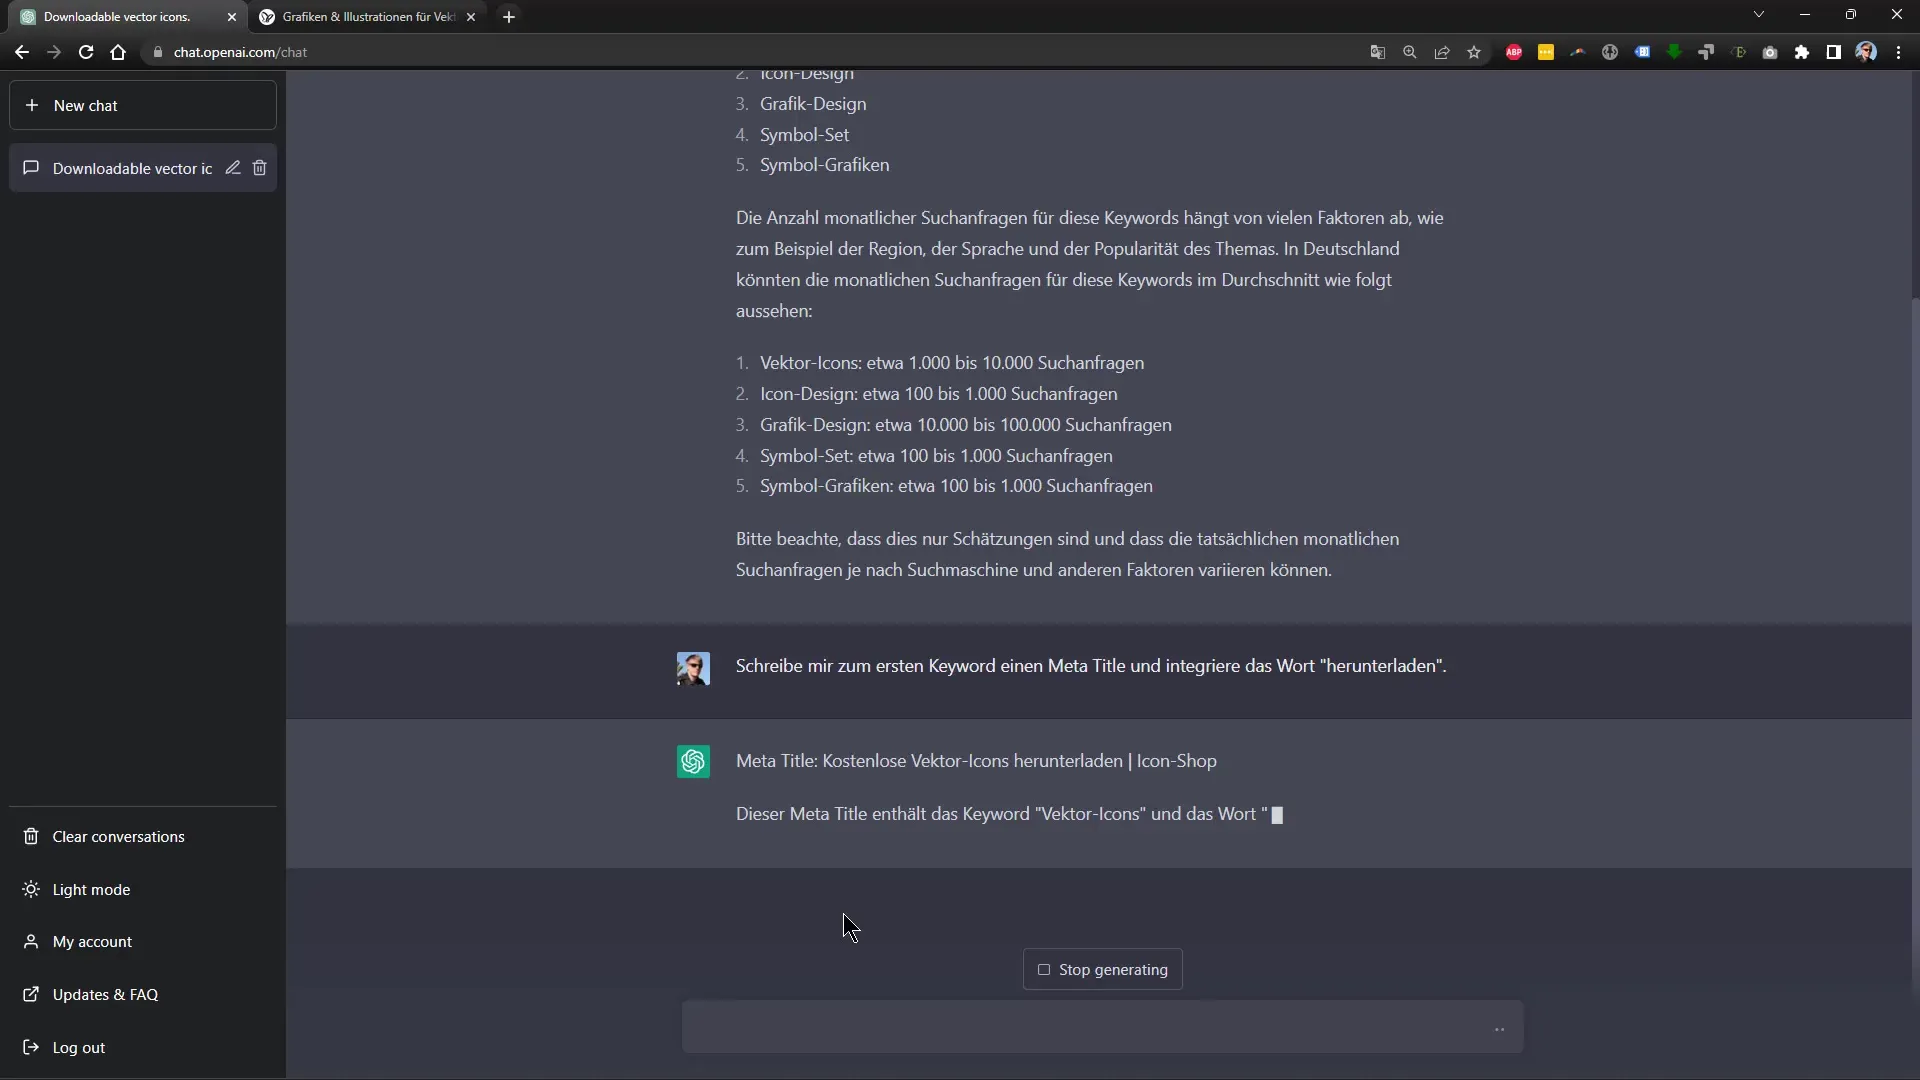Click the stop generating checkbox icon
Screen dimensions: 1920x1080
point(1043,969)
